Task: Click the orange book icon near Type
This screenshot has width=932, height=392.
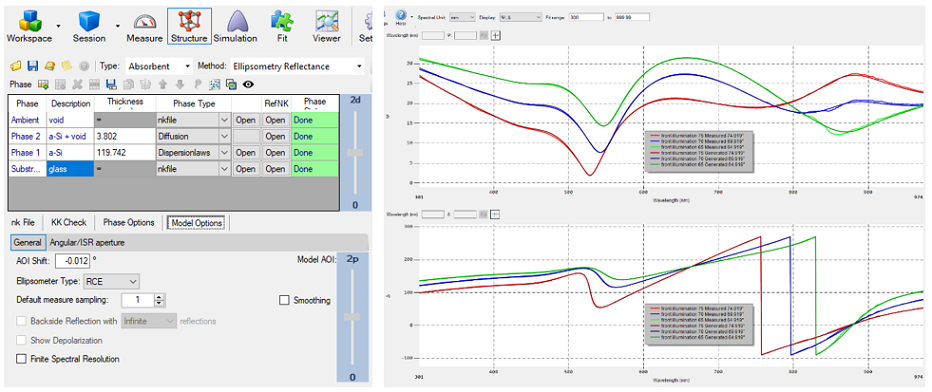Action: pyautogui.click(x=51, y=67)
